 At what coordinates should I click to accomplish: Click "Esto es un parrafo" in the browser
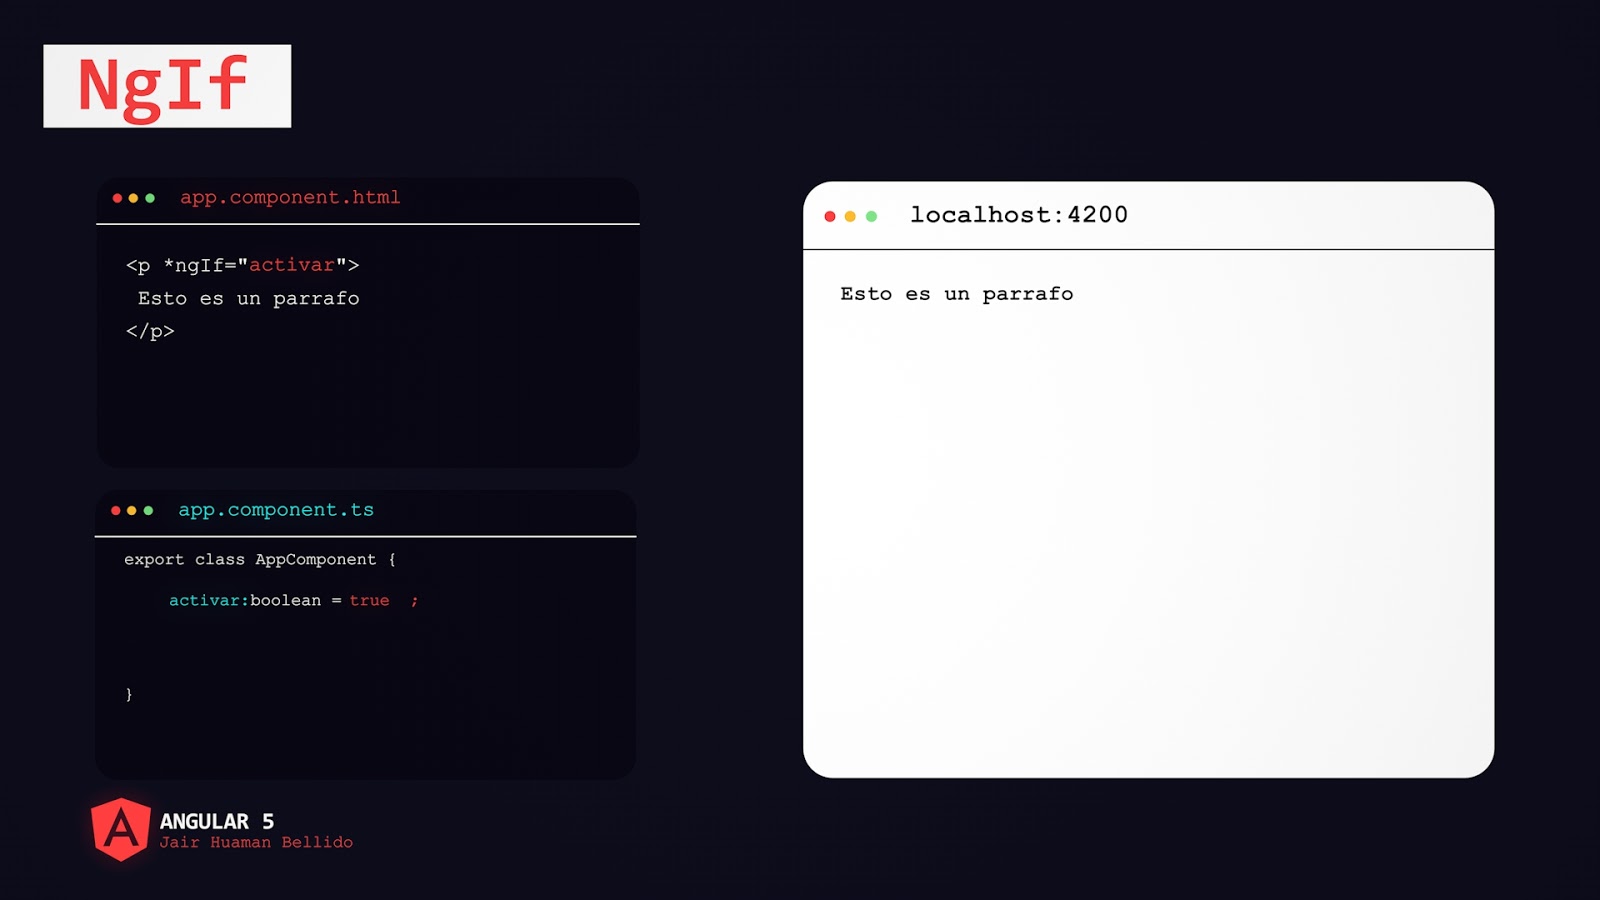point(956,294)
